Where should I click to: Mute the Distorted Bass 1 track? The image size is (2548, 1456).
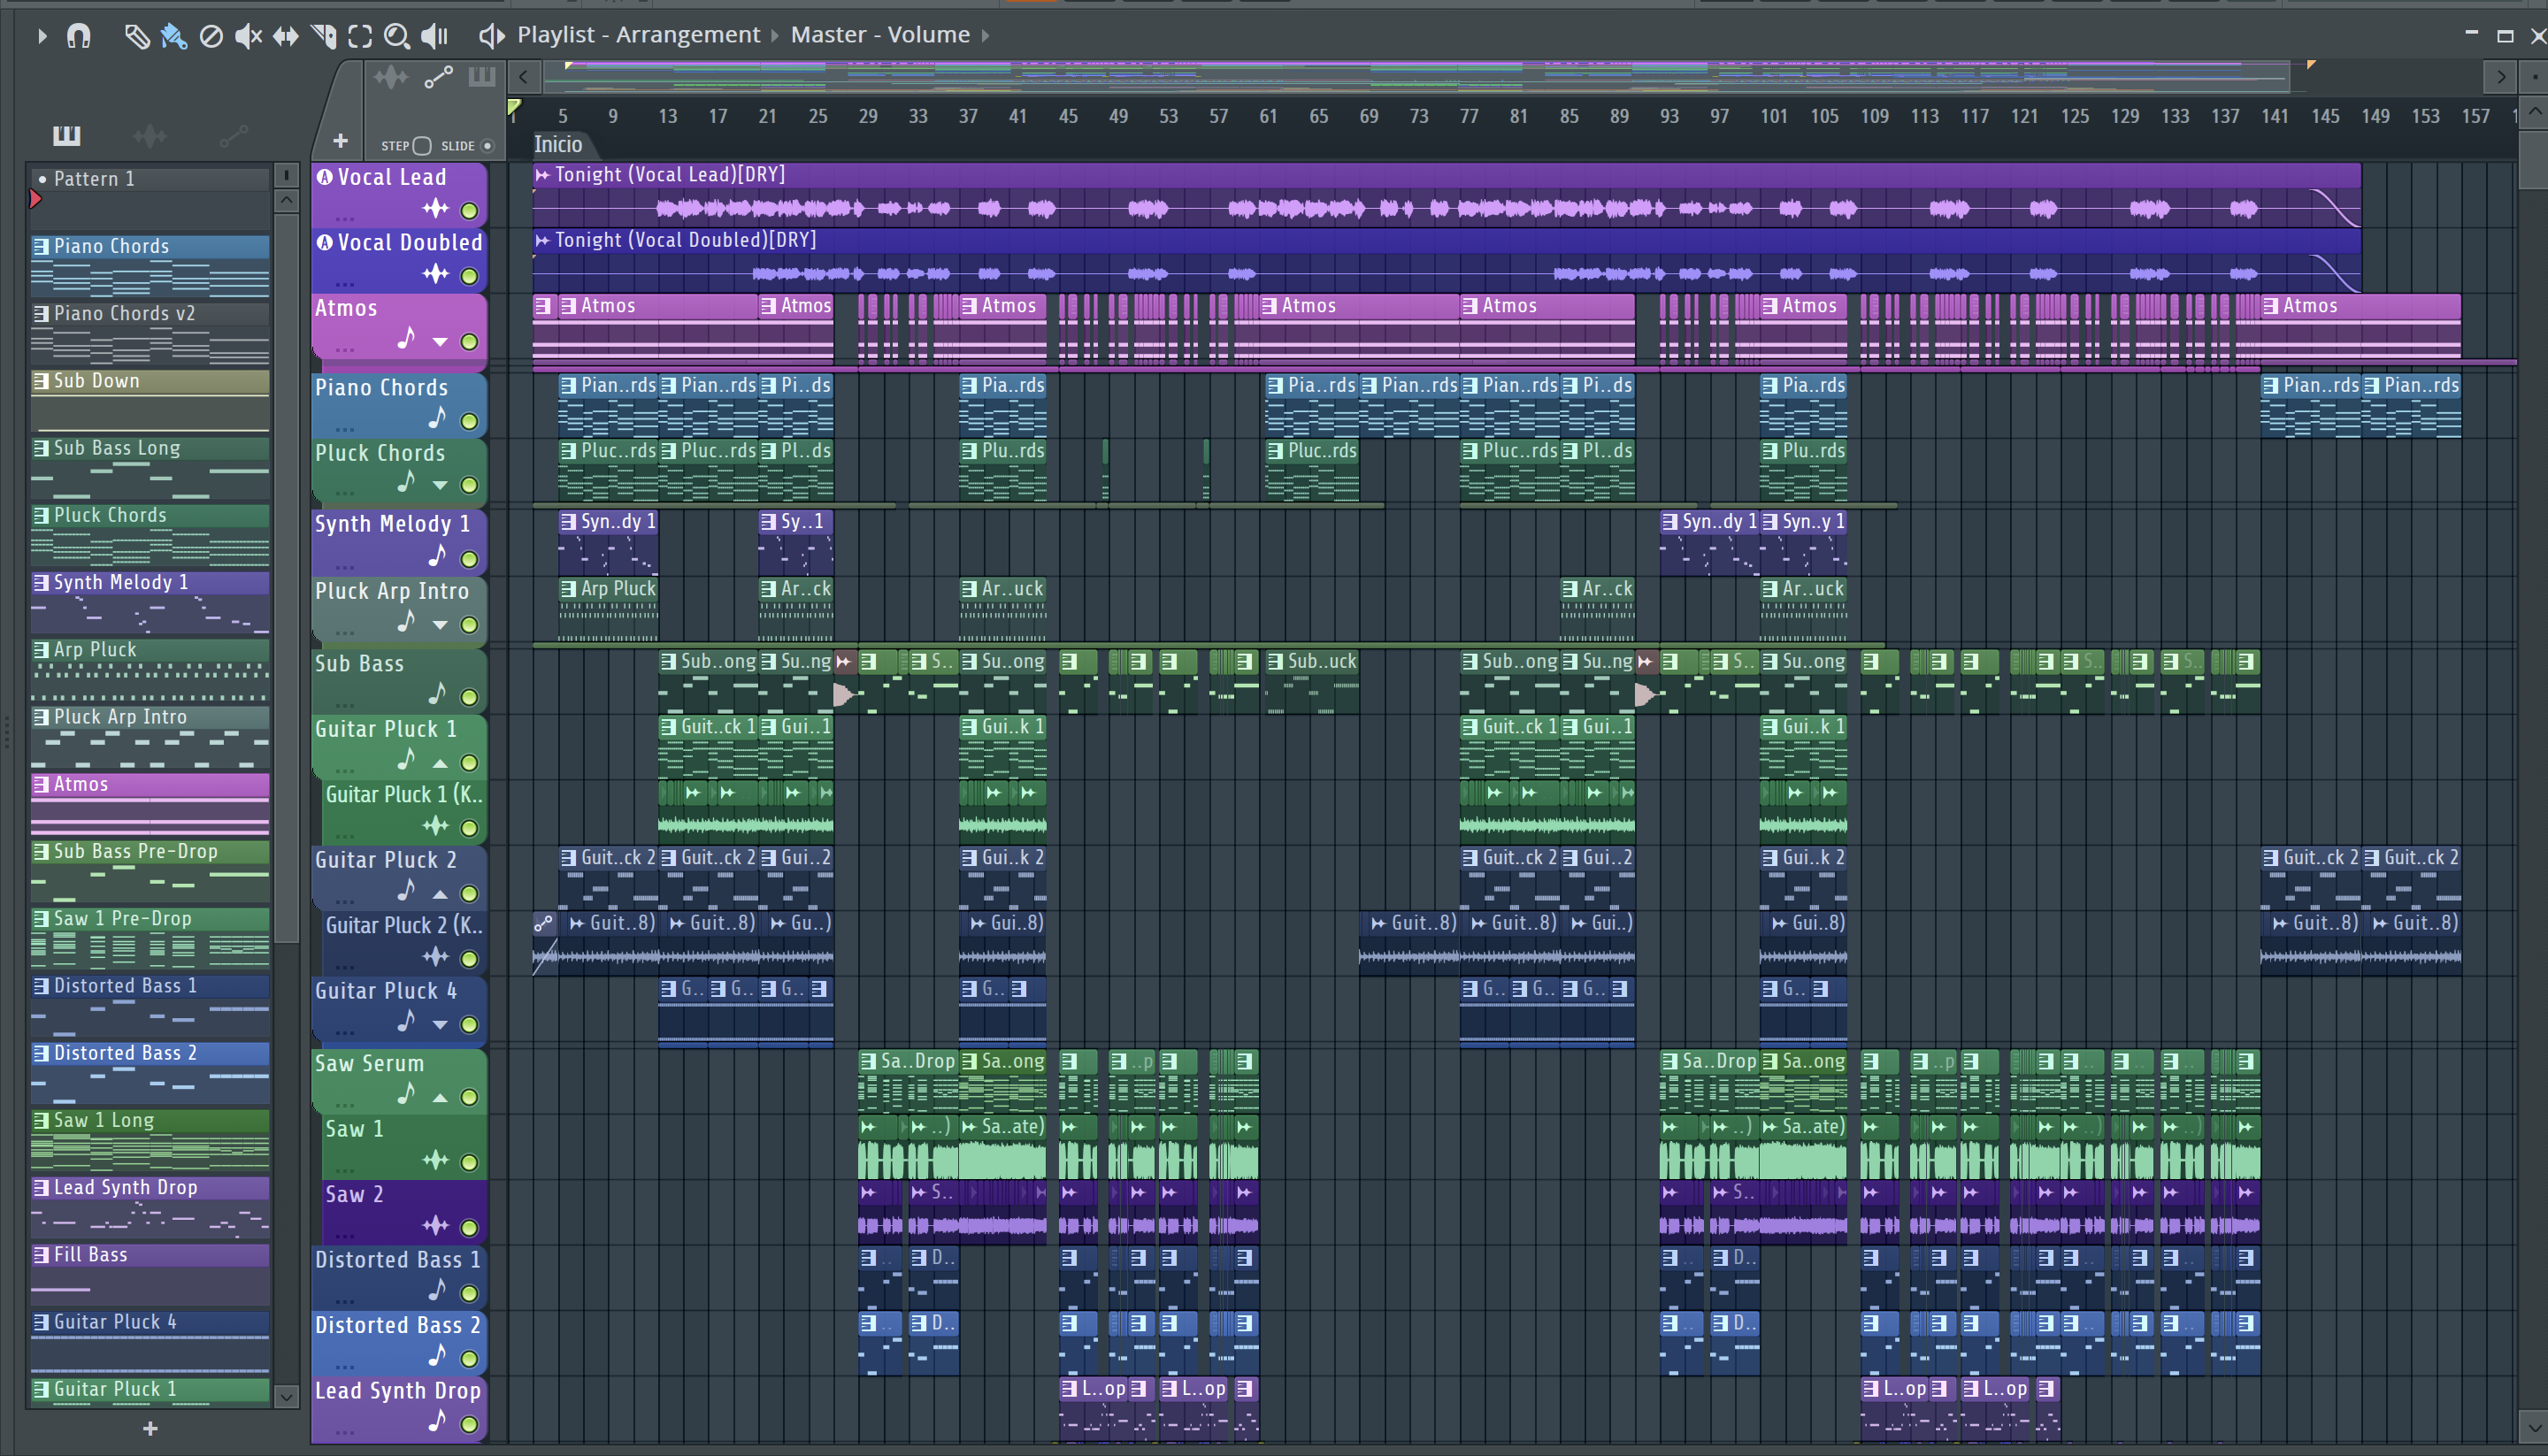(x=469, y=1293)
